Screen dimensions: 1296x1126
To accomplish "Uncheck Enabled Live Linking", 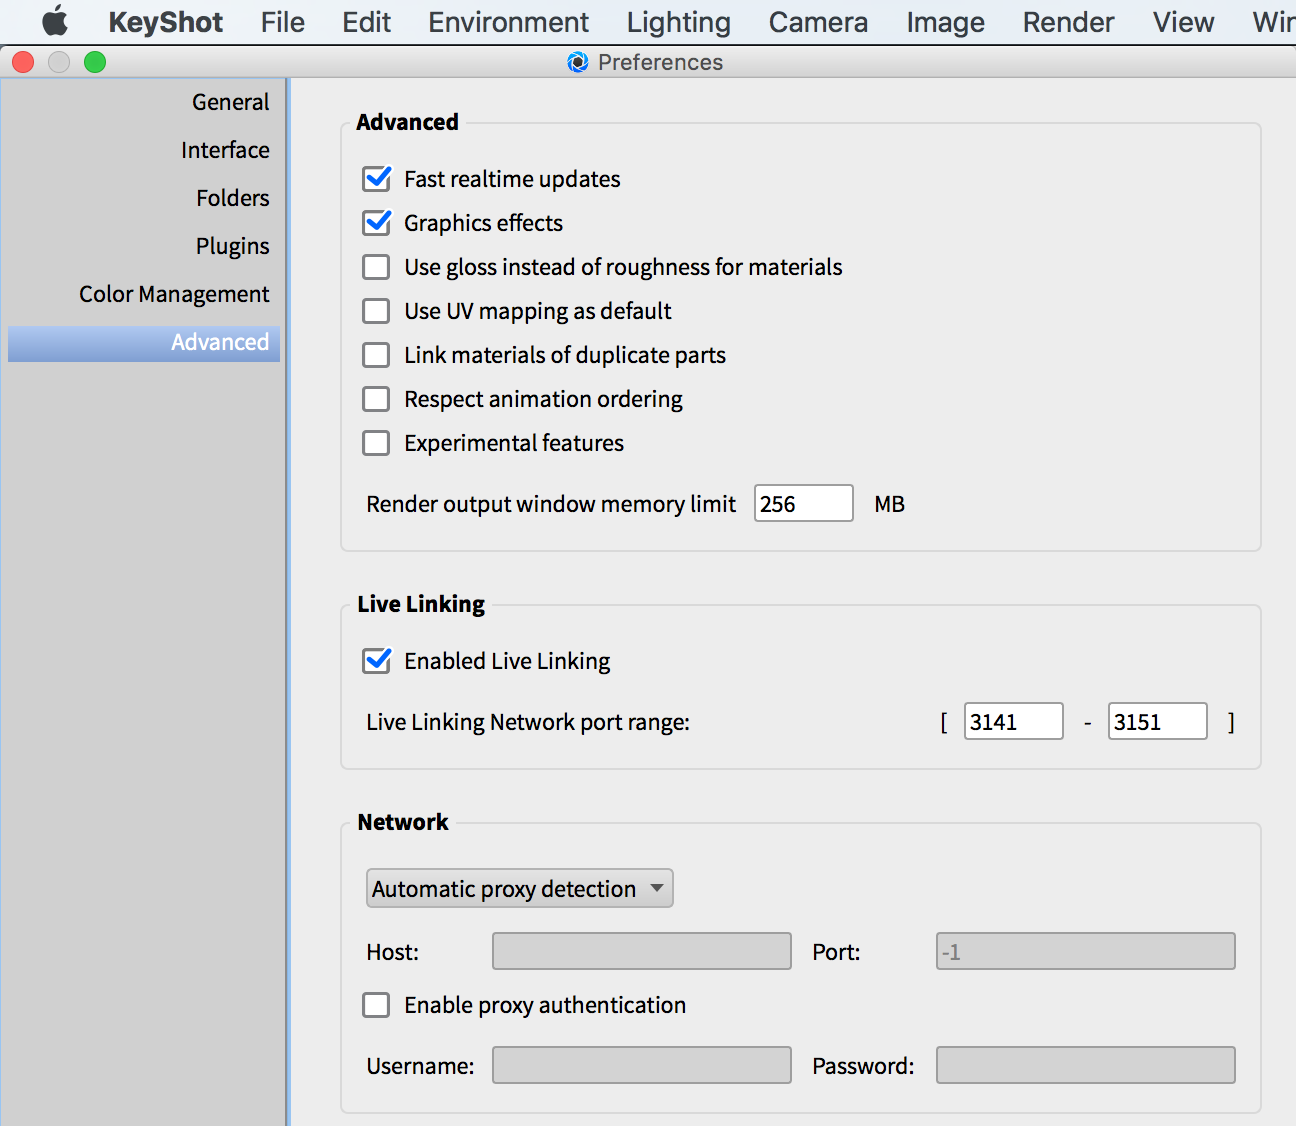I will [x=377, y=661].
